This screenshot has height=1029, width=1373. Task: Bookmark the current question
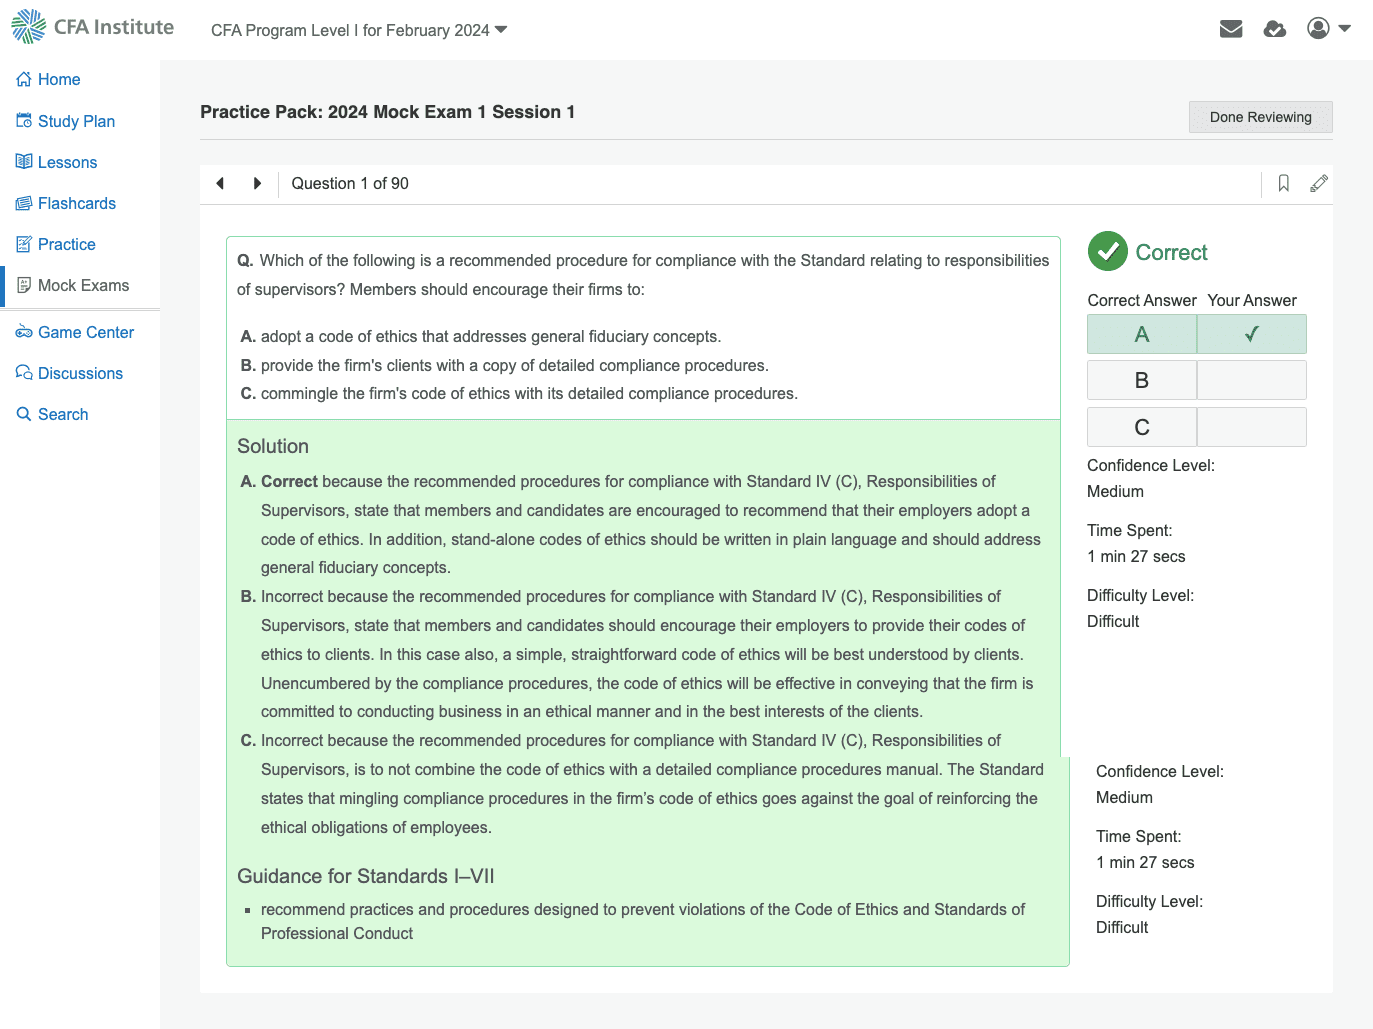click(x=1283, y=184)
